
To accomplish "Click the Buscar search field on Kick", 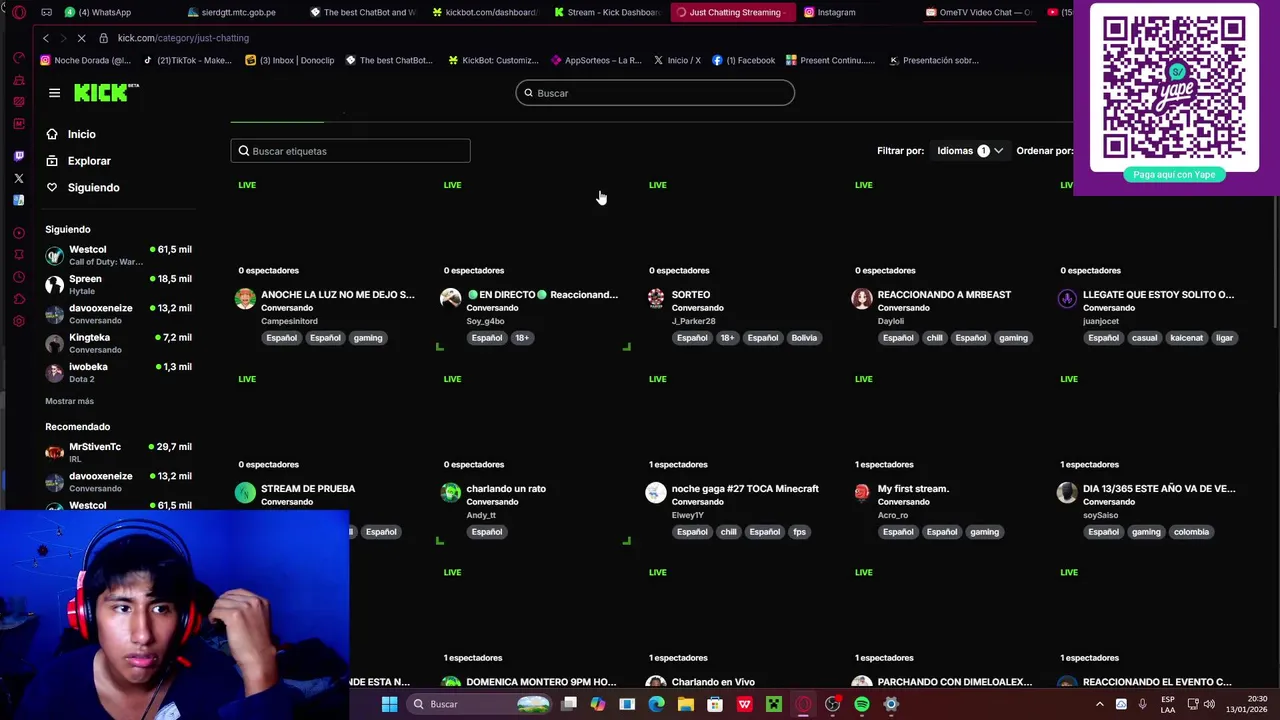I will click(x=655, y=93).
